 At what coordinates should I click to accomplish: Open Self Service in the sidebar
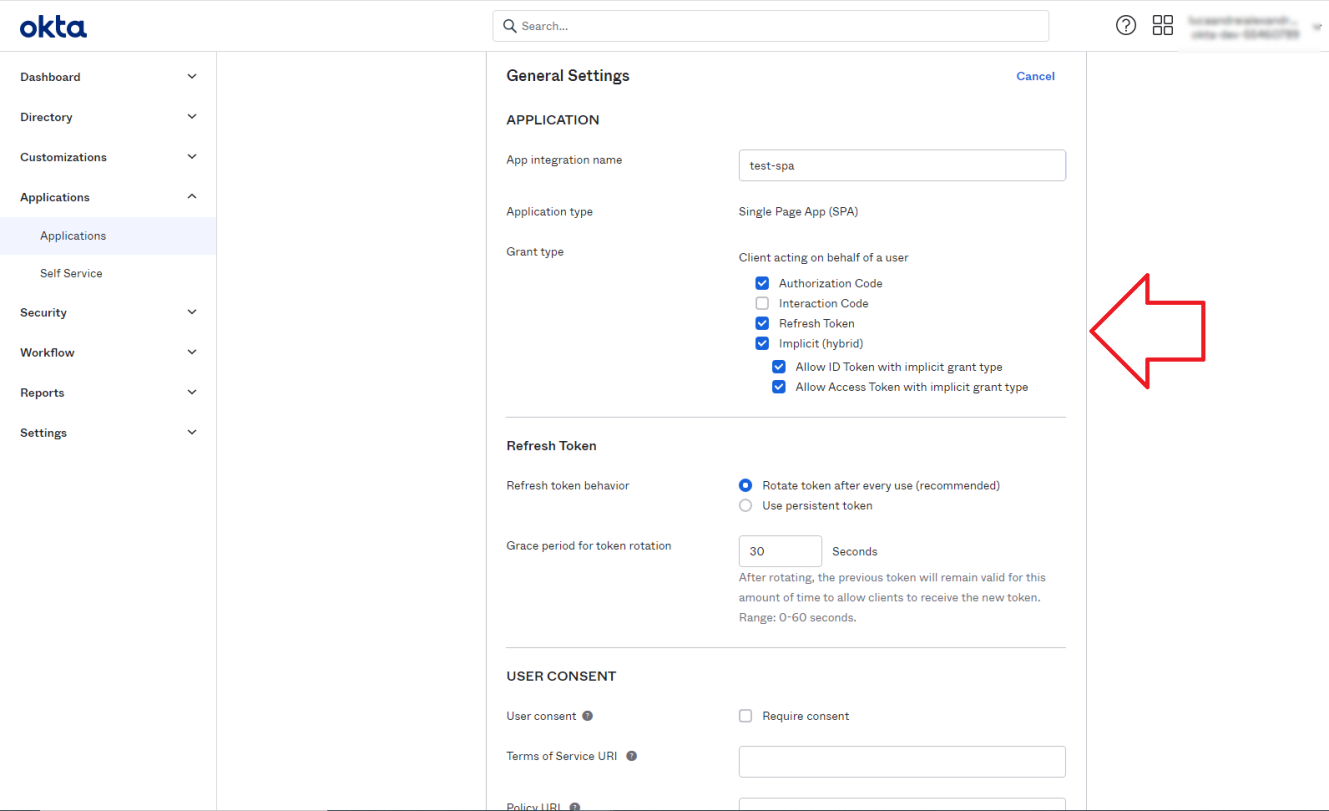pos(71,273)
